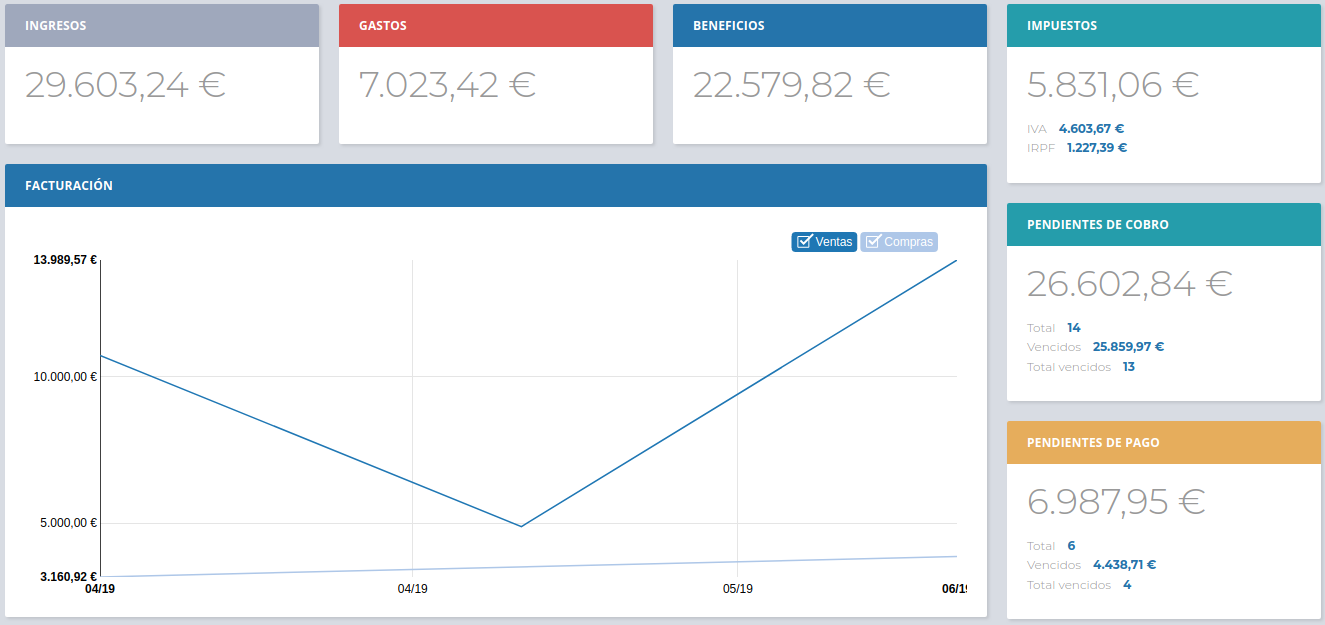Viewport: 1325px width, 625px height.
Task: Click the taxes total 5.831,06 €
Action: click(1112, 85)
